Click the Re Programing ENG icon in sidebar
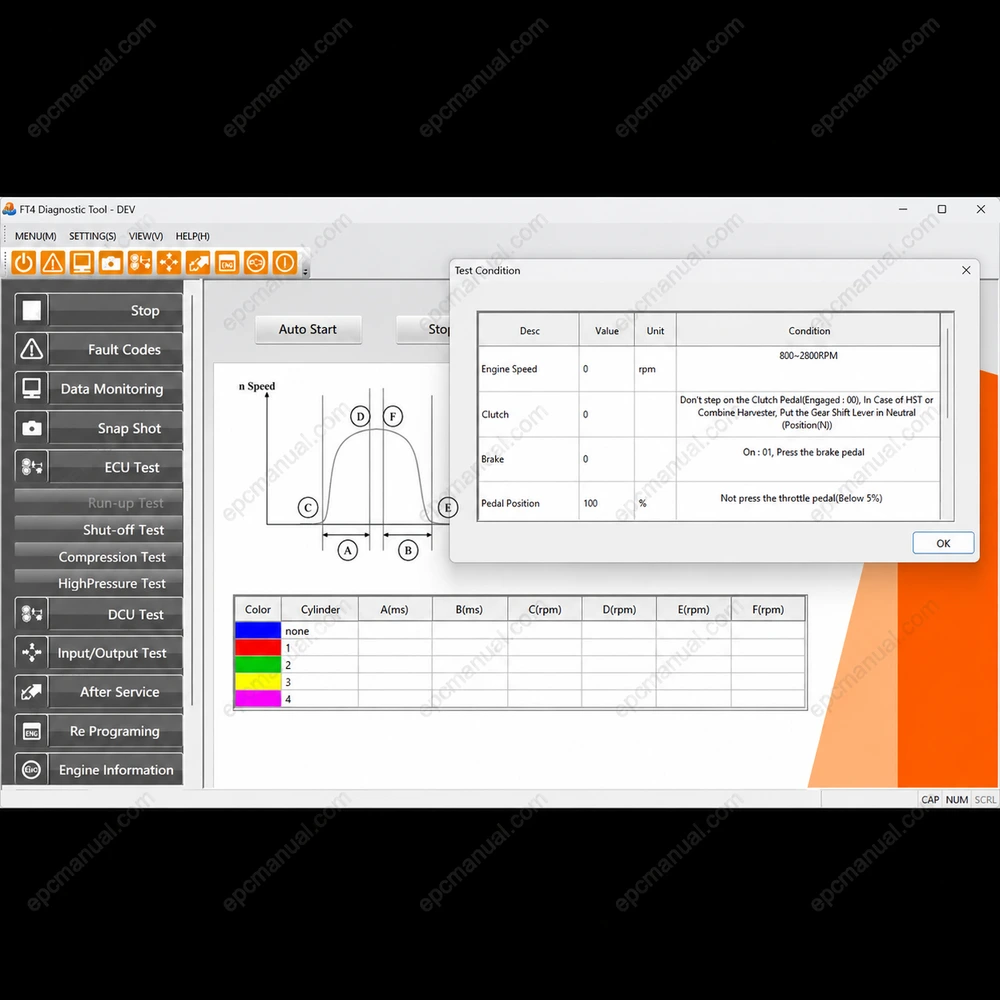1000x1000 pixels. tap(31, 731)
